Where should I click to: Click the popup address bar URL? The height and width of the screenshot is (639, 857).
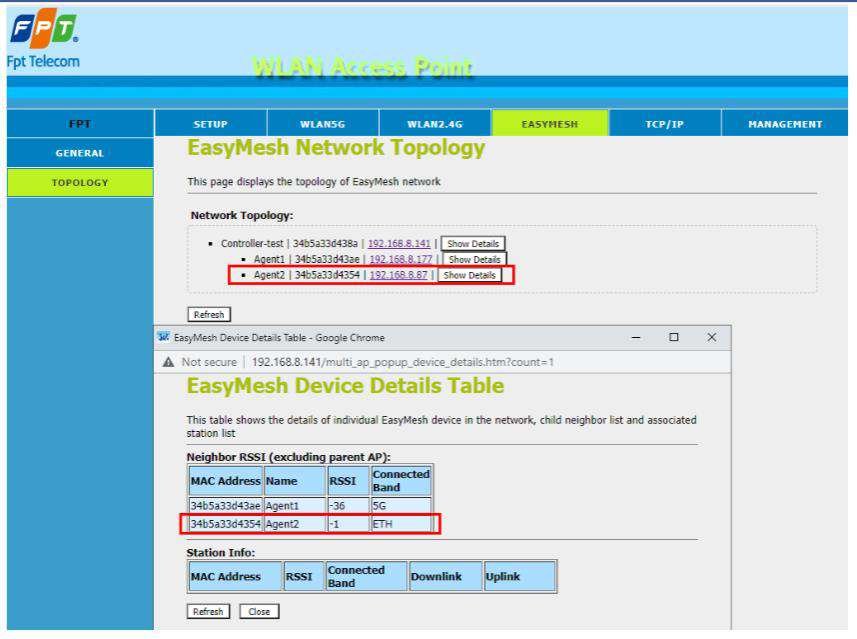[403, 362]
